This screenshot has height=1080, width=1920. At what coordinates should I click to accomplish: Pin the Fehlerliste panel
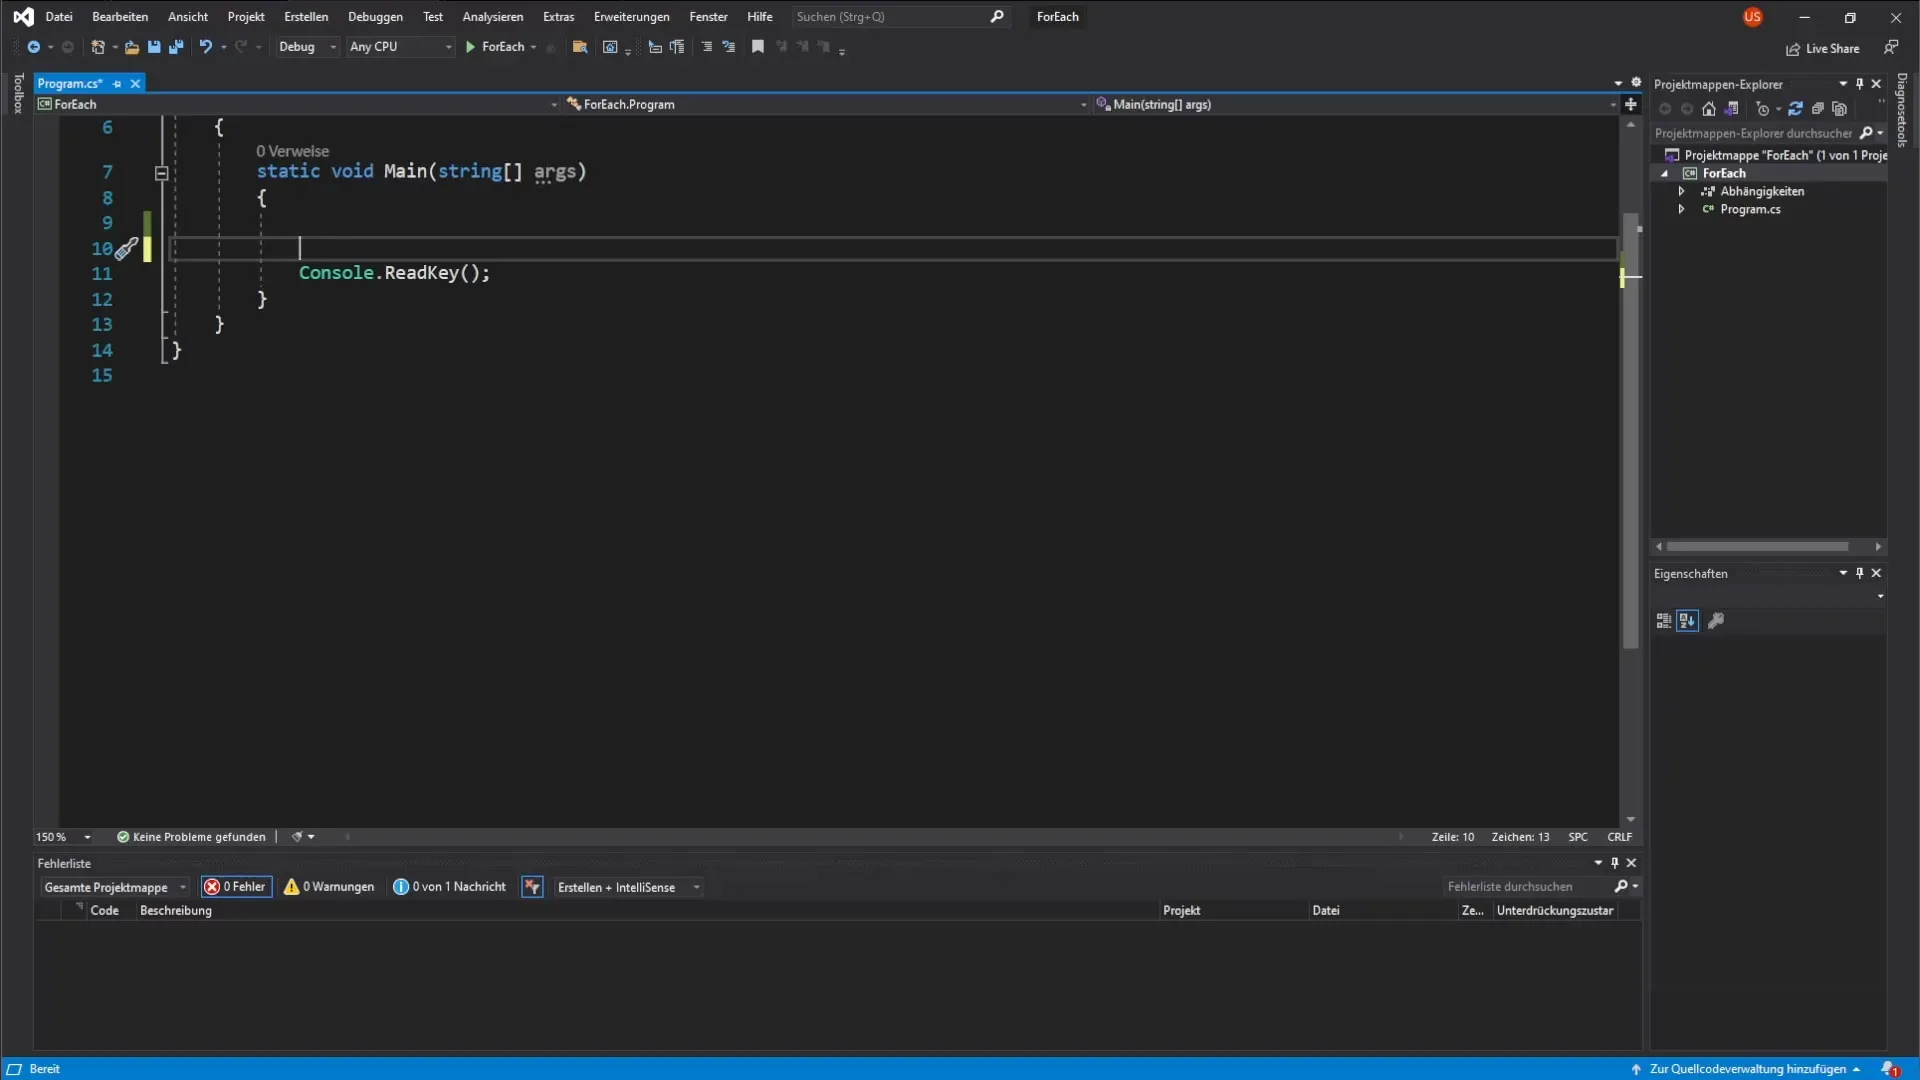click(1615, 863)
